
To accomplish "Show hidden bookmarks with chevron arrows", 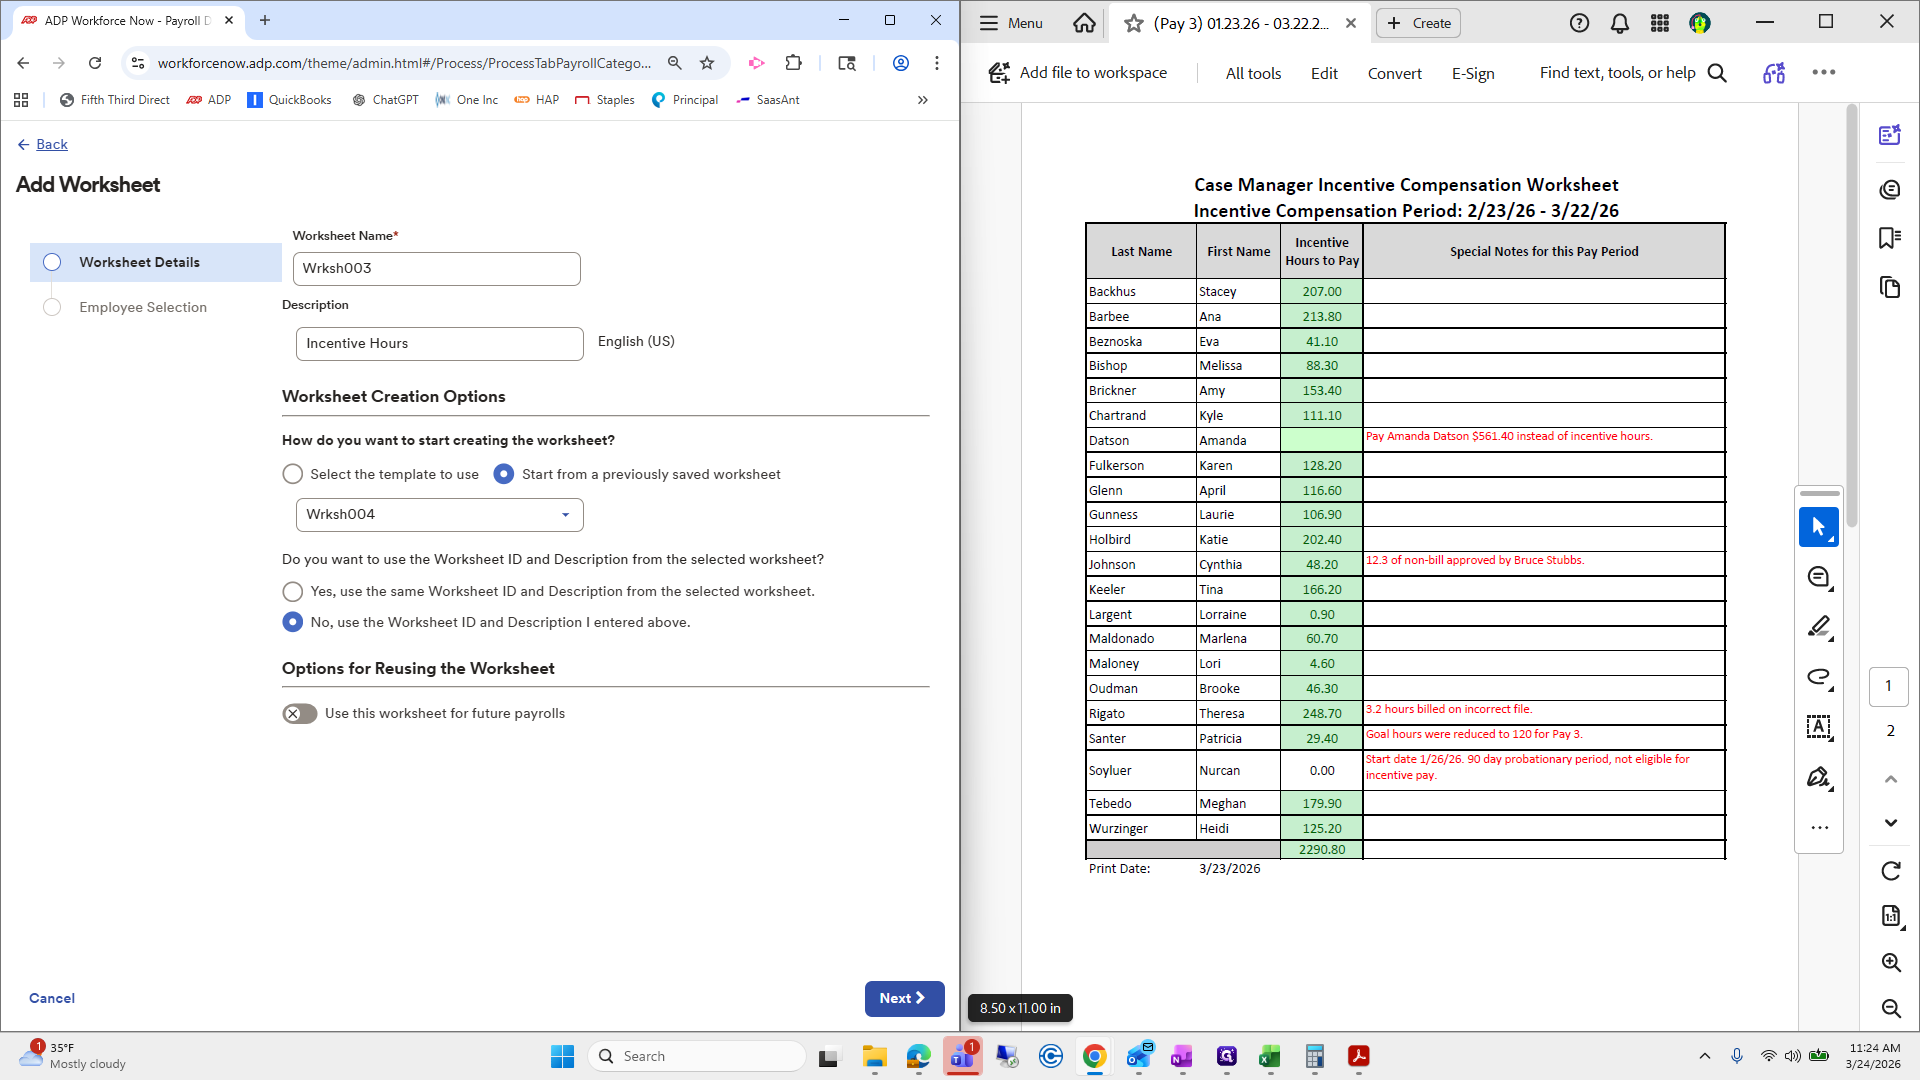I will tap(922, 100).
